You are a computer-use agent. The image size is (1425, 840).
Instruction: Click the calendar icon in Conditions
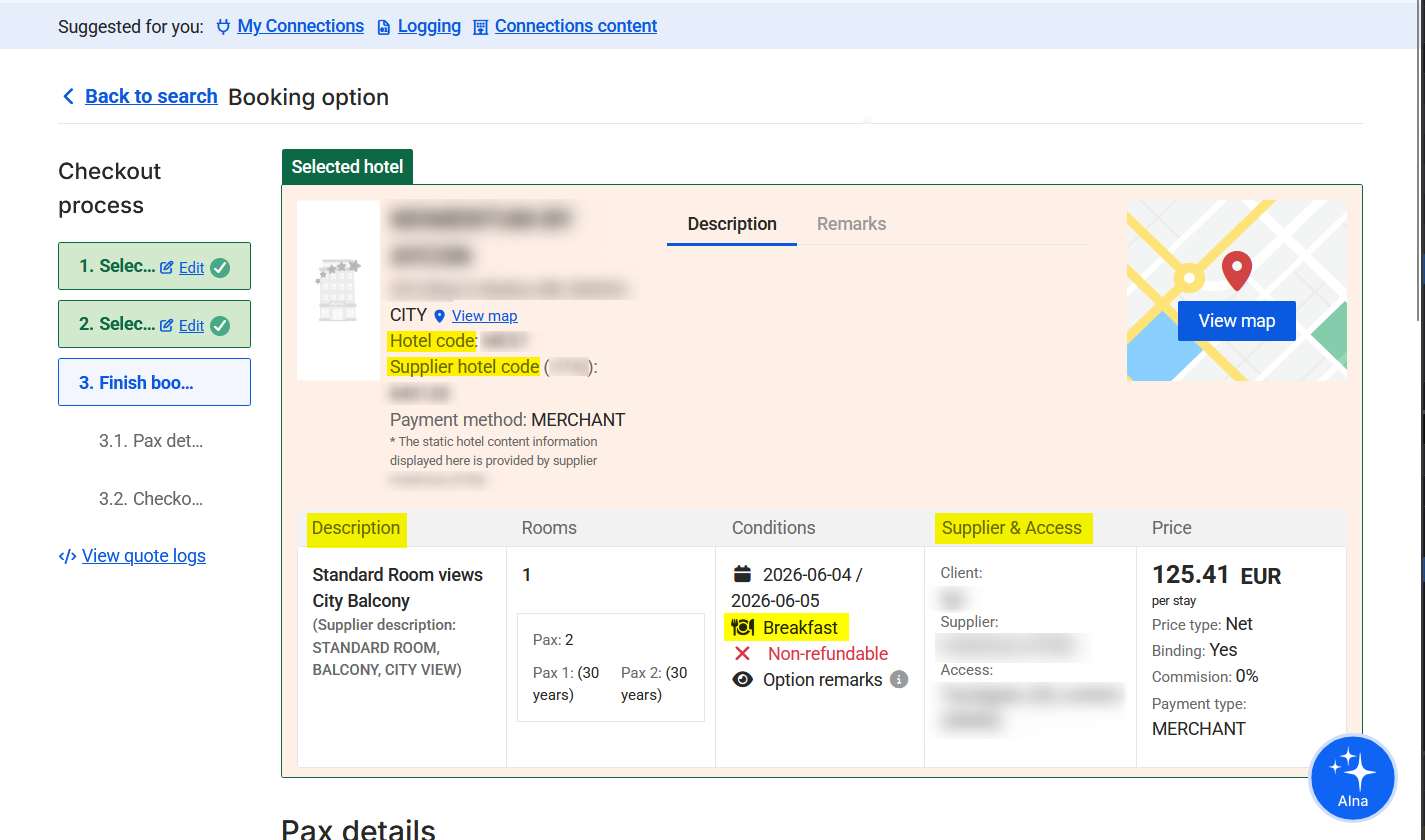coord(742,574)
